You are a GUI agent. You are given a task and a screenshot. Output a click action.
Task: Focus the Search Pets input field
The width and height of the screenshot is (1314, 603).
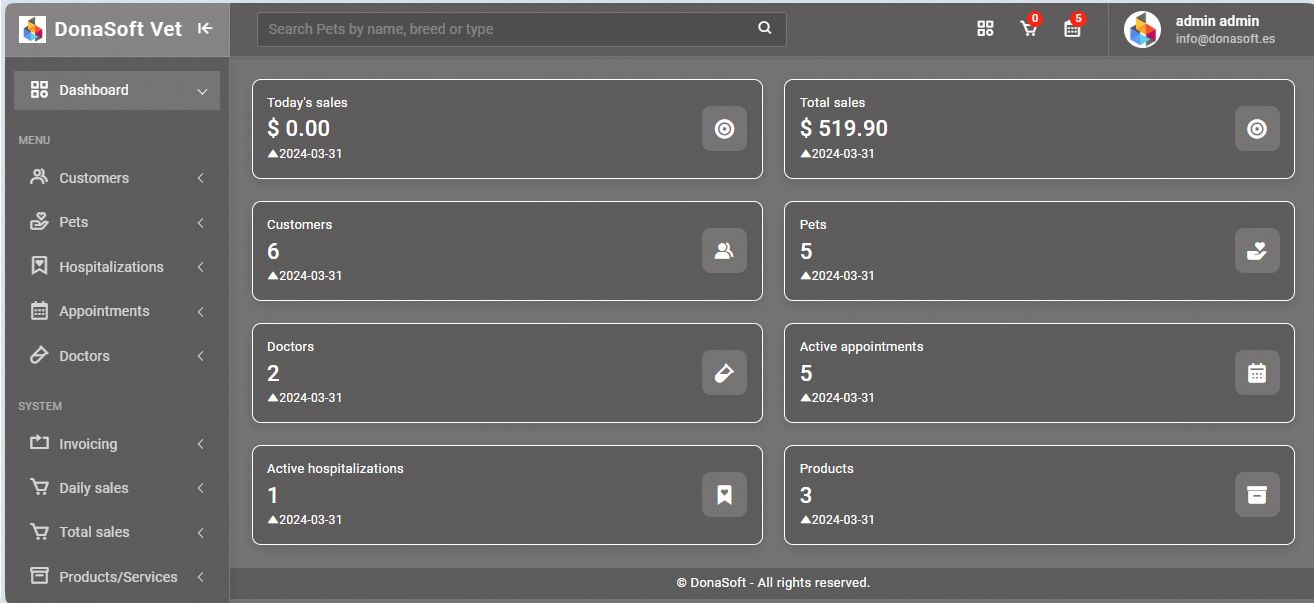click(x=522, y=29)
